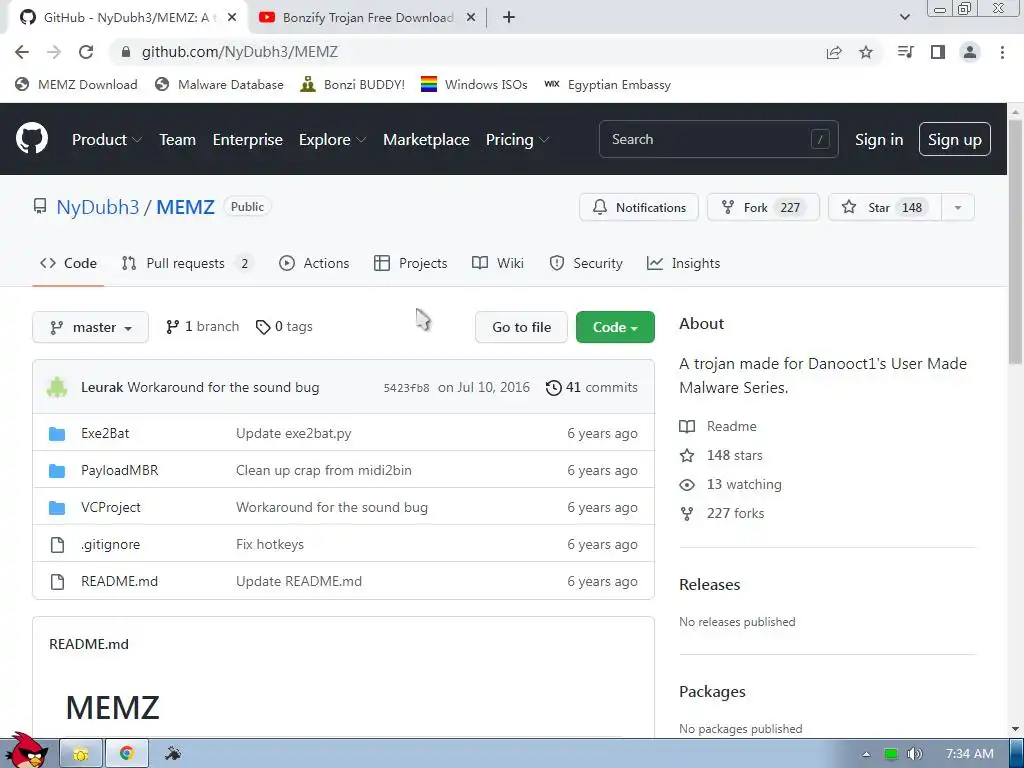Open the green Code dropdown button

point(615,327)
